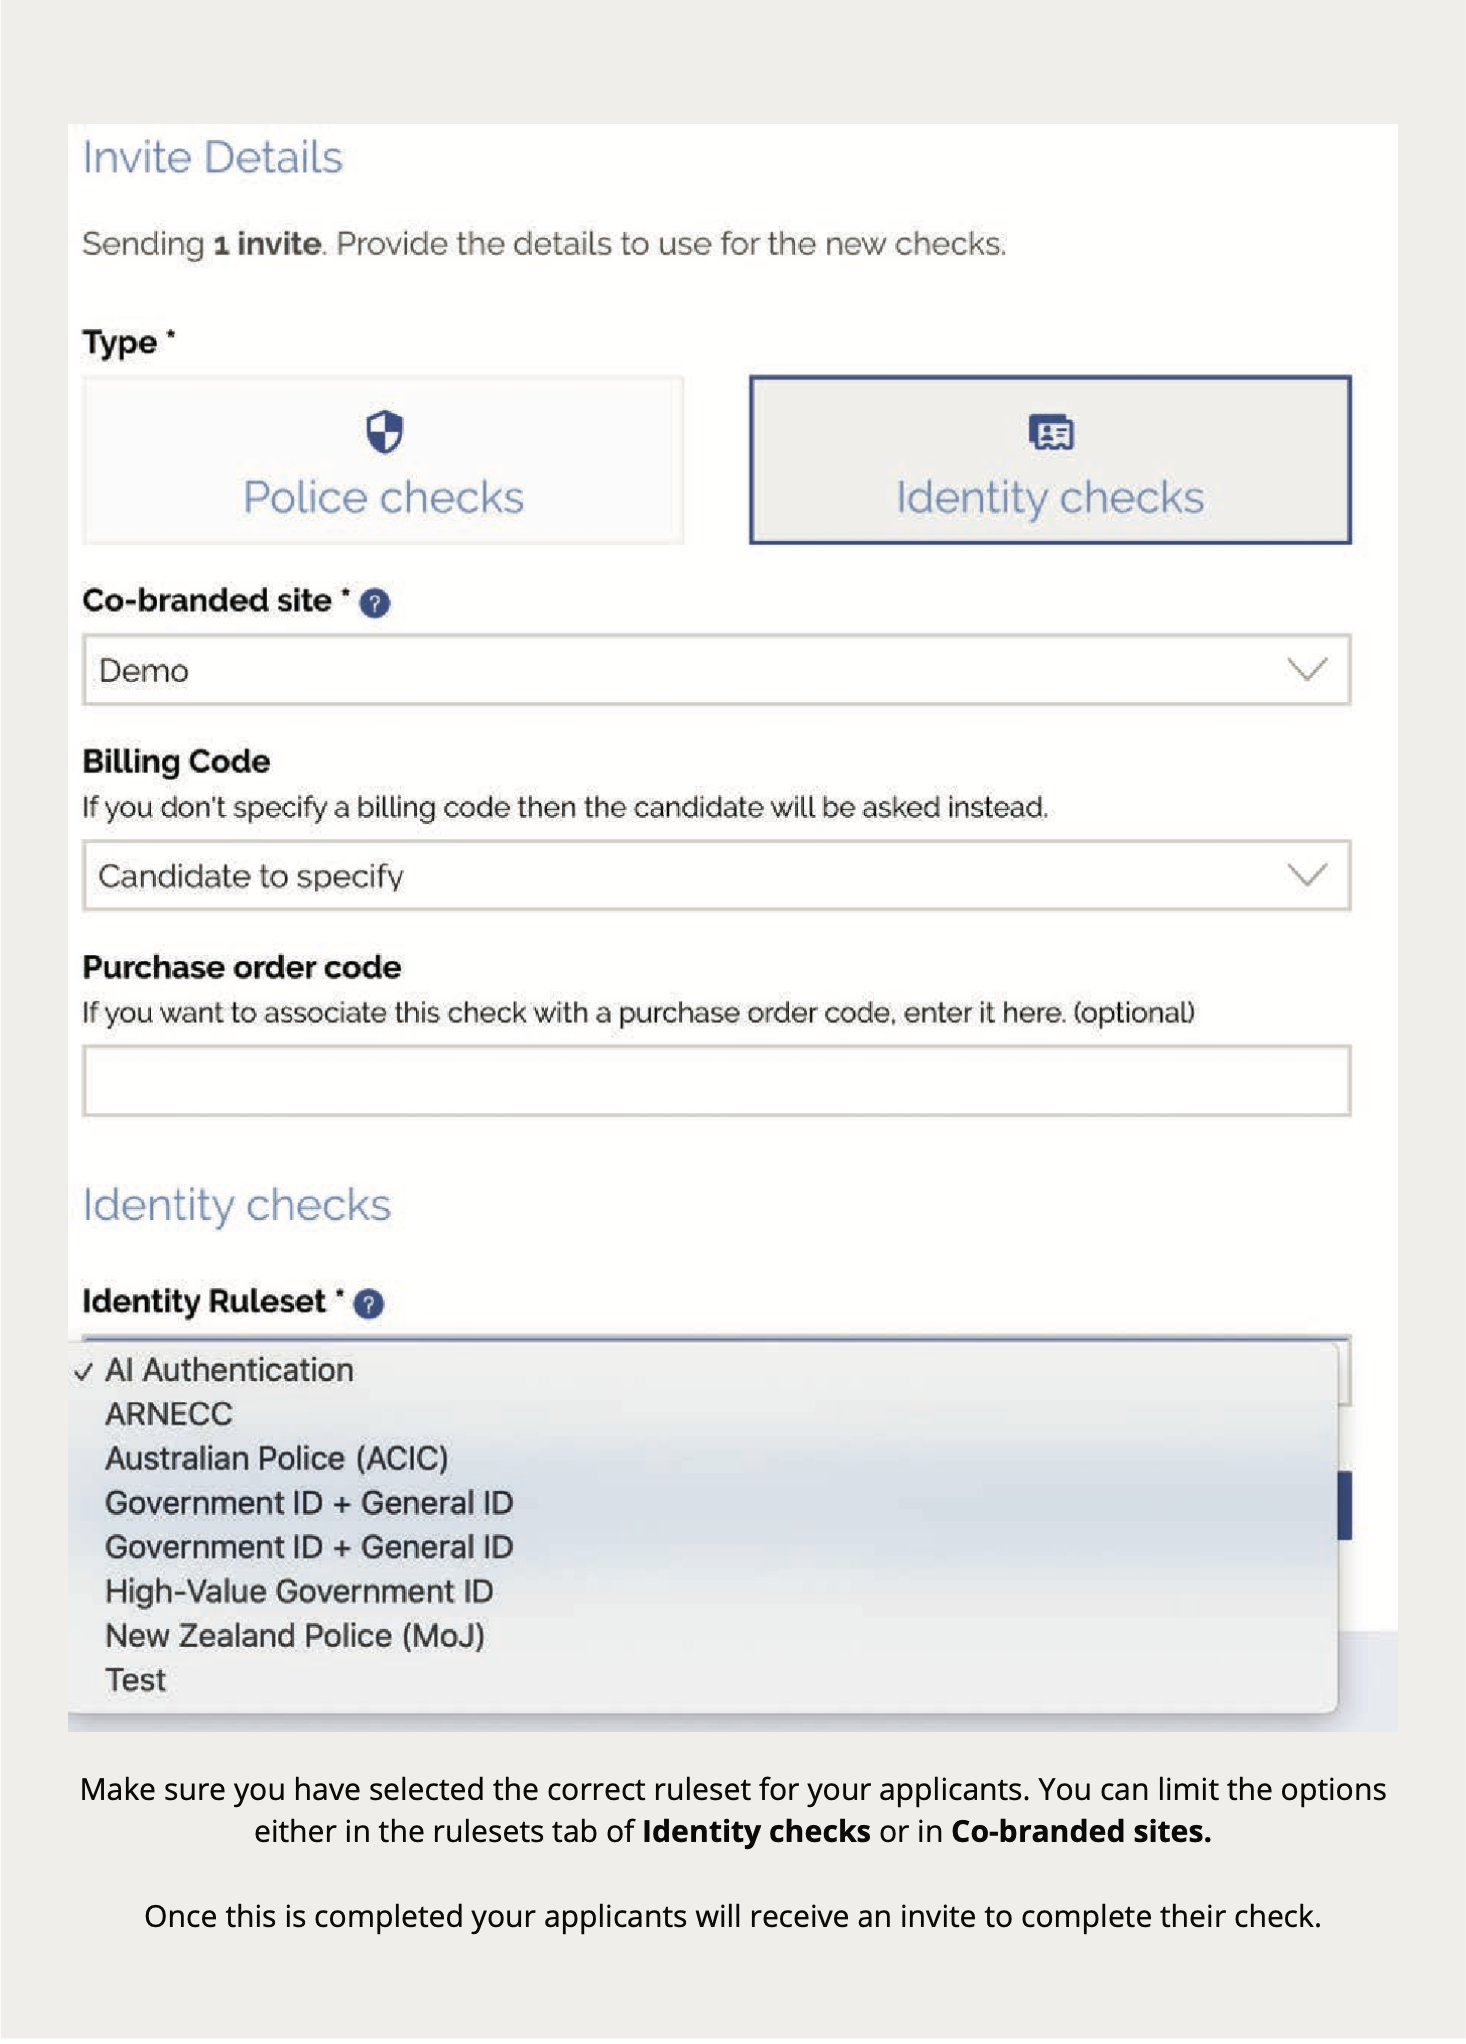Select High-Value Government ID option
This screenshot has width=1466, height=2044.
(x=299, y=1591)
